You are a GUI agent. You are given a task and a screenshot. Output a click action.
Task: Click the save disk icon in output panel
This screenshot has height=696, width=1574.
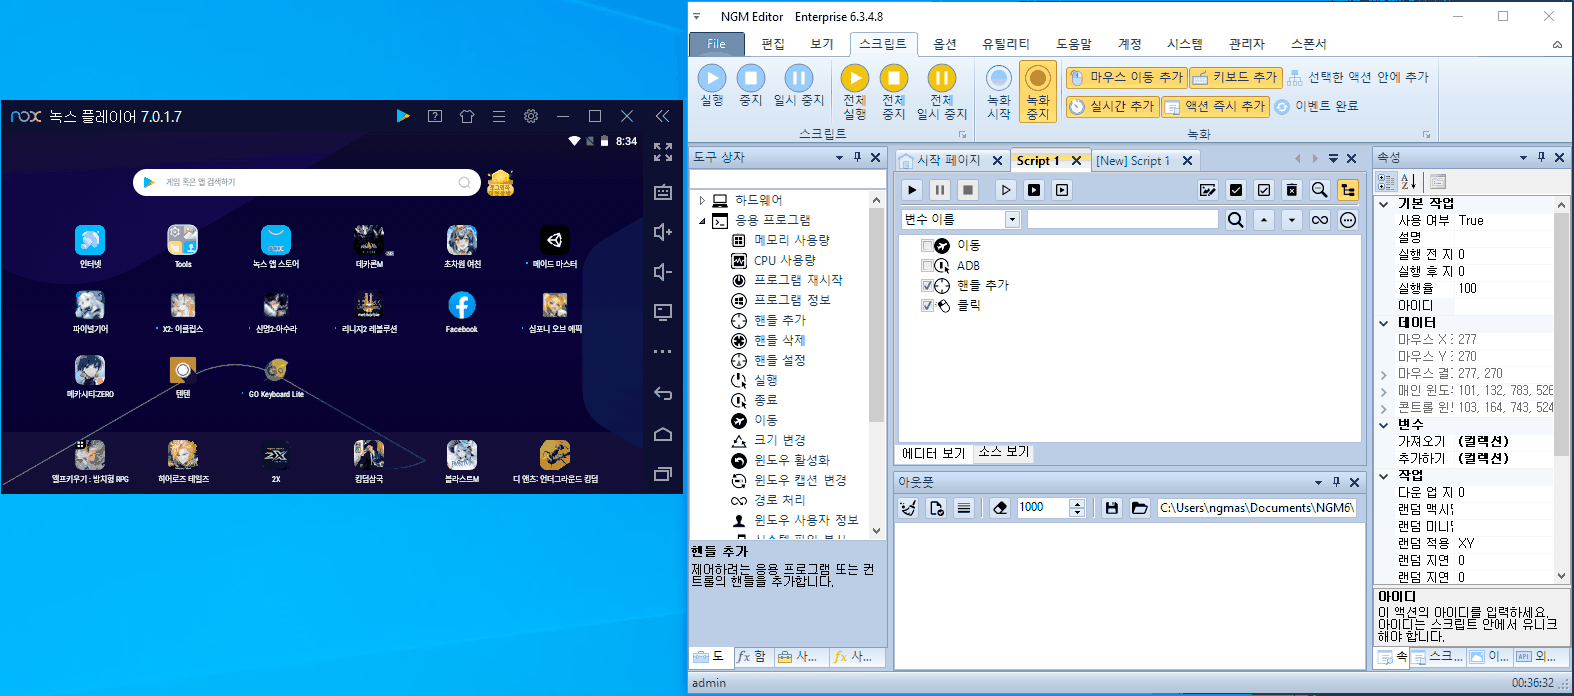pyautogui.click(x=1111, y=508)
